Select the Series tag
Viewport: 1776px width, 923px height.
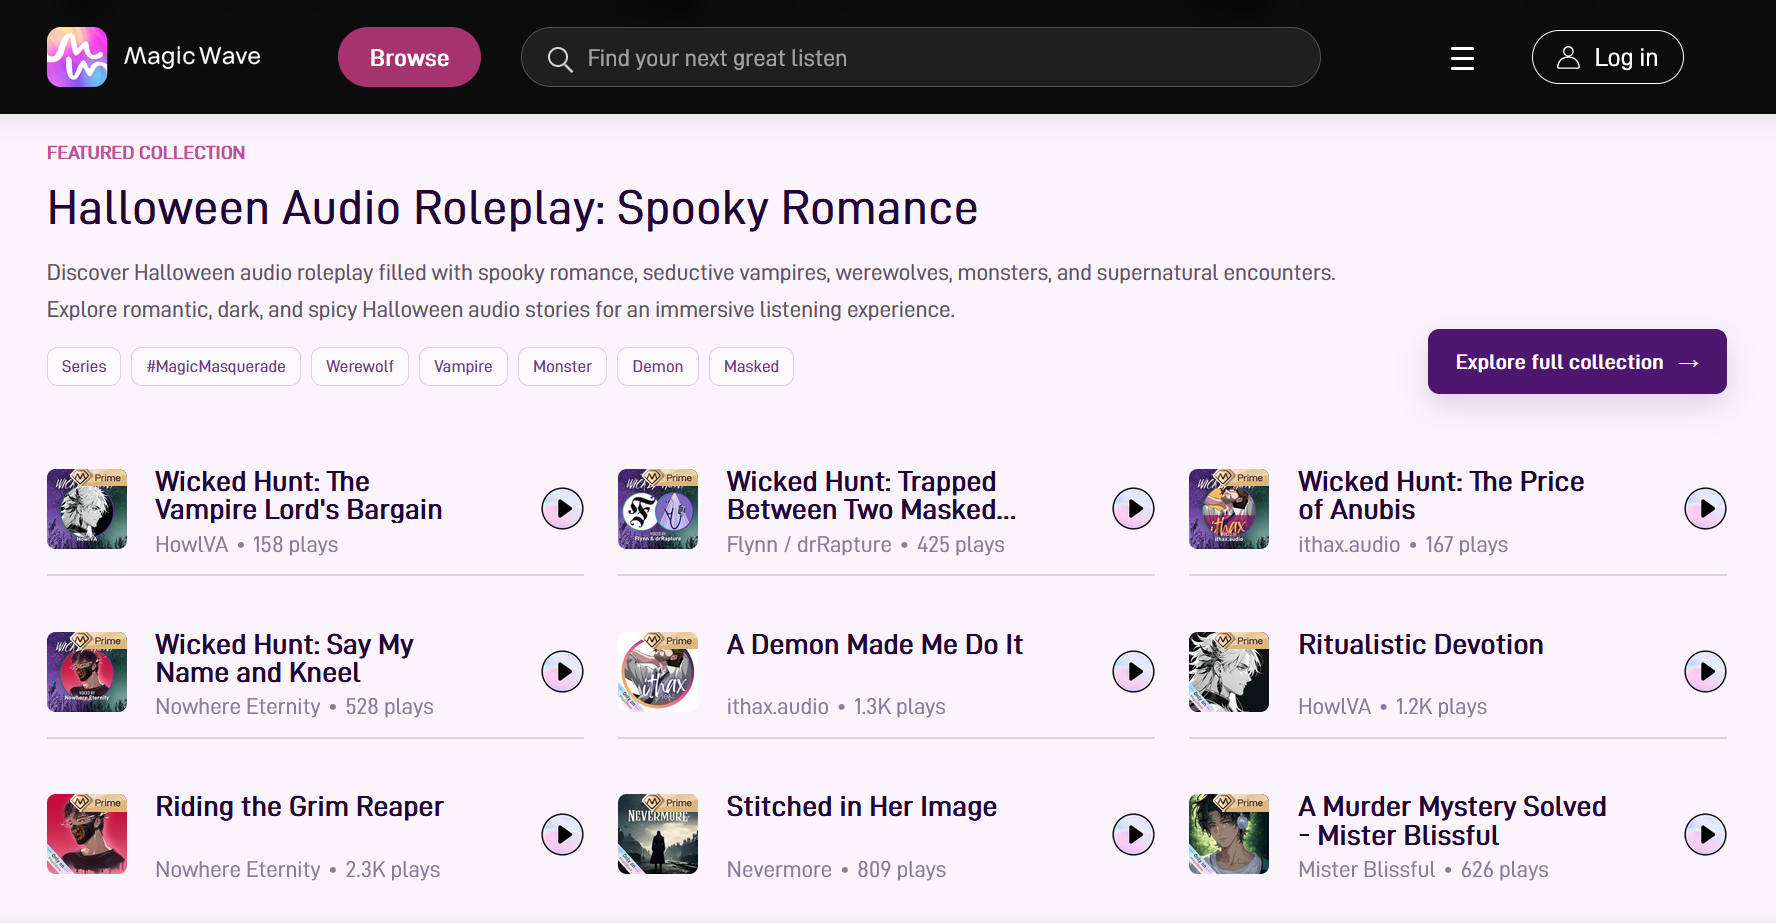coord(84,366)
